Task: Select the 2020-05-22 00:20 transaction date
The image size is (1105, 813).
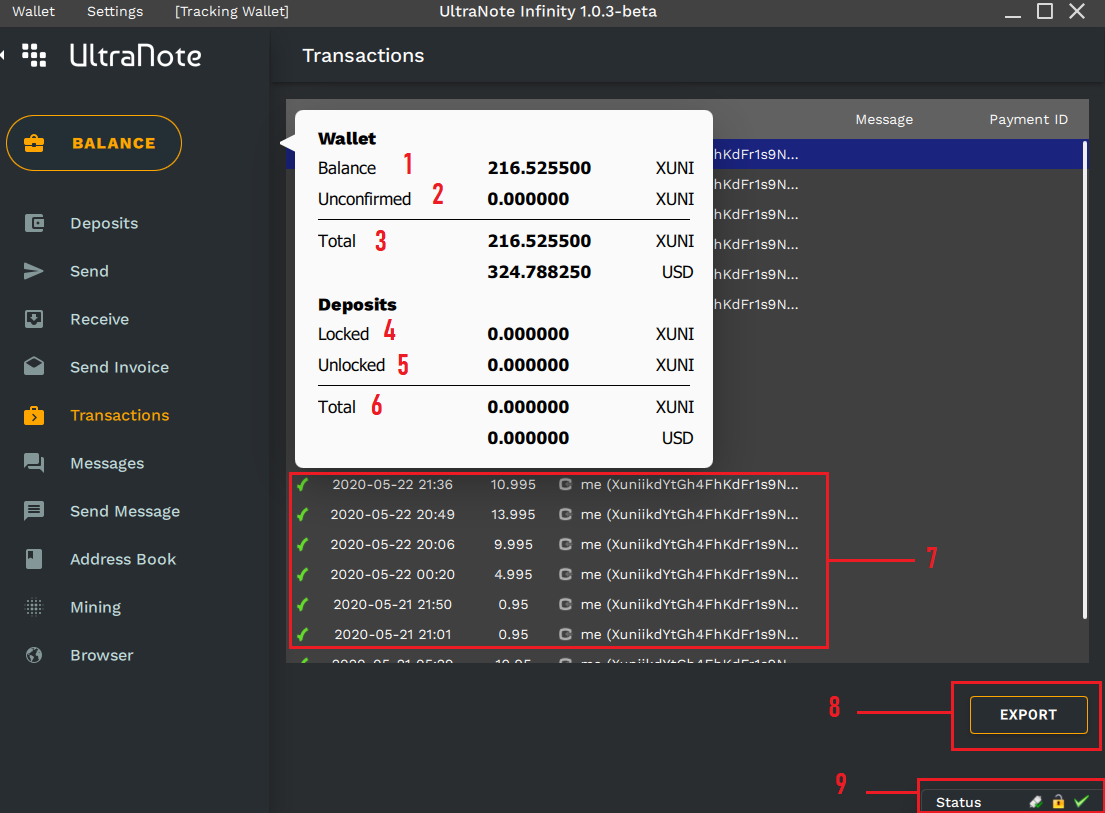Action: coord(393,574)
